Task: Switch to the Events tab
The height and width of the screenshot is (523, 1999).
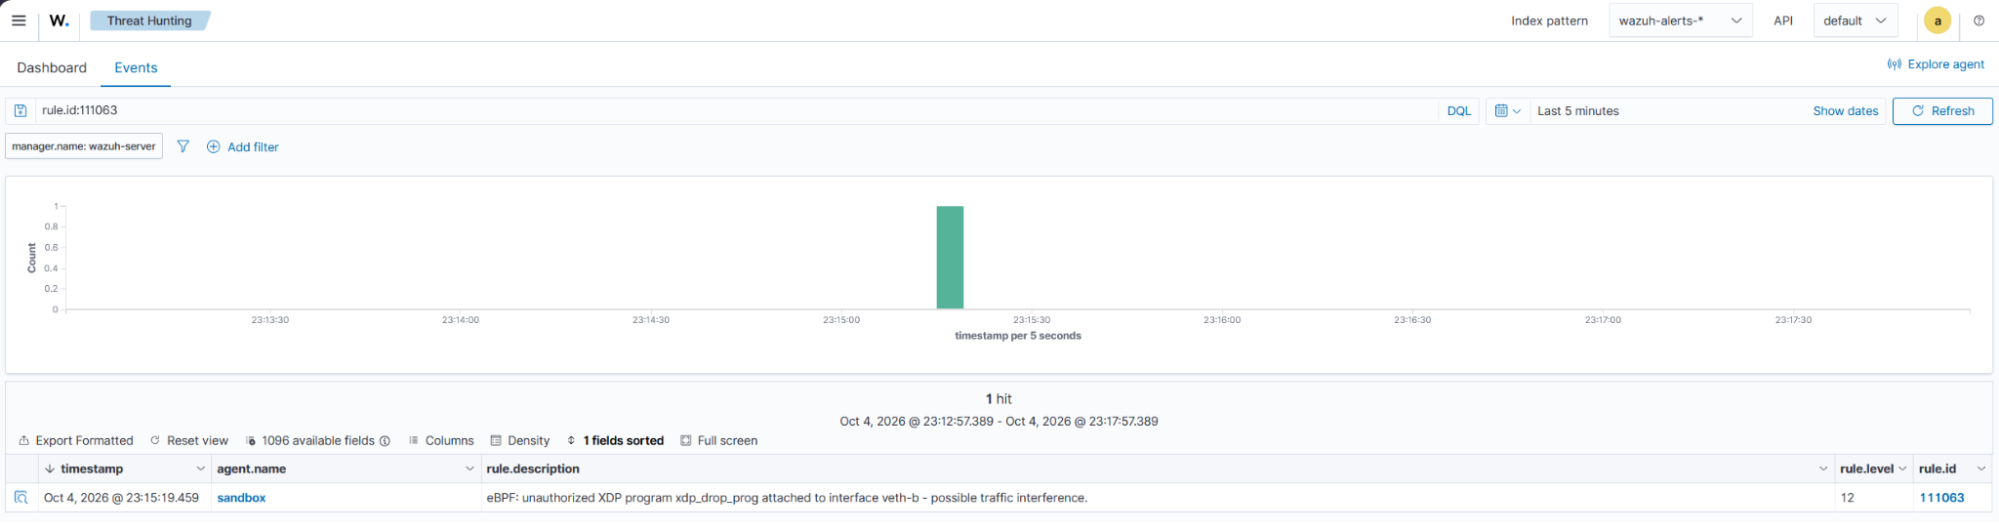Action: coord(135,67)
